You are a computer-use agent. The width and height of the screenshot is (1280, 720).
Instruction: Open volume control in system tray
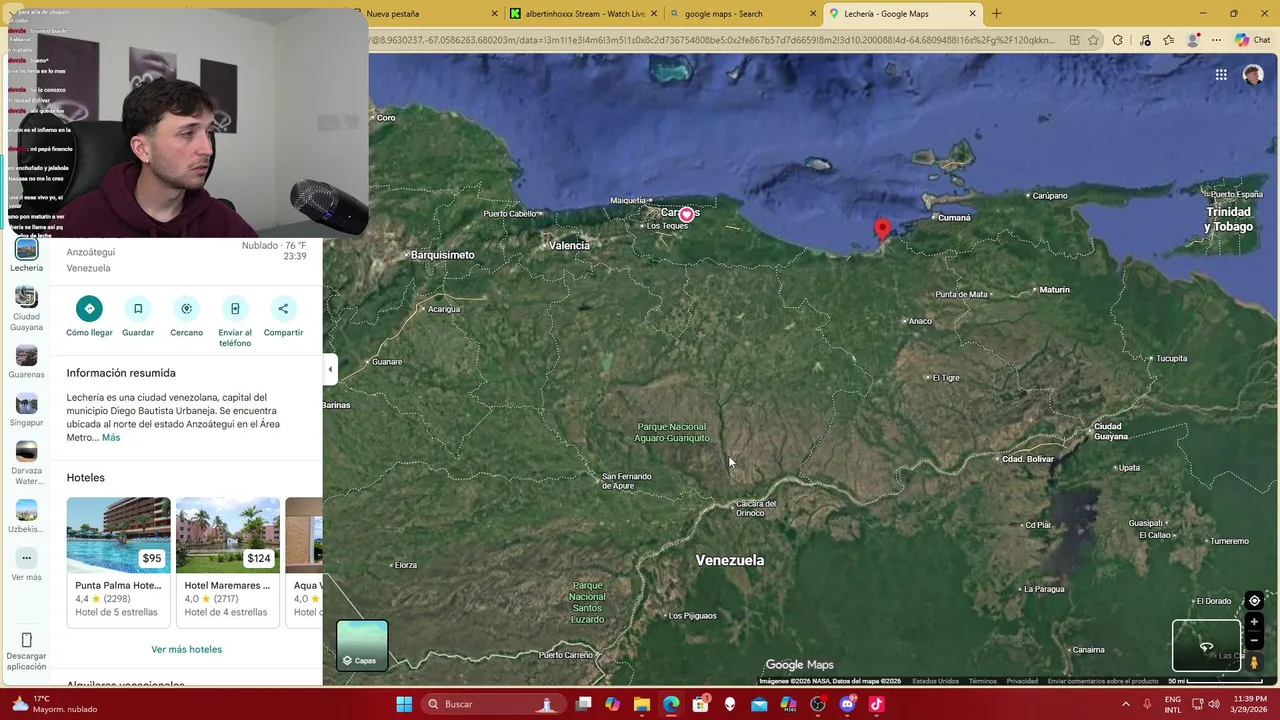[x=1214, y=704]
